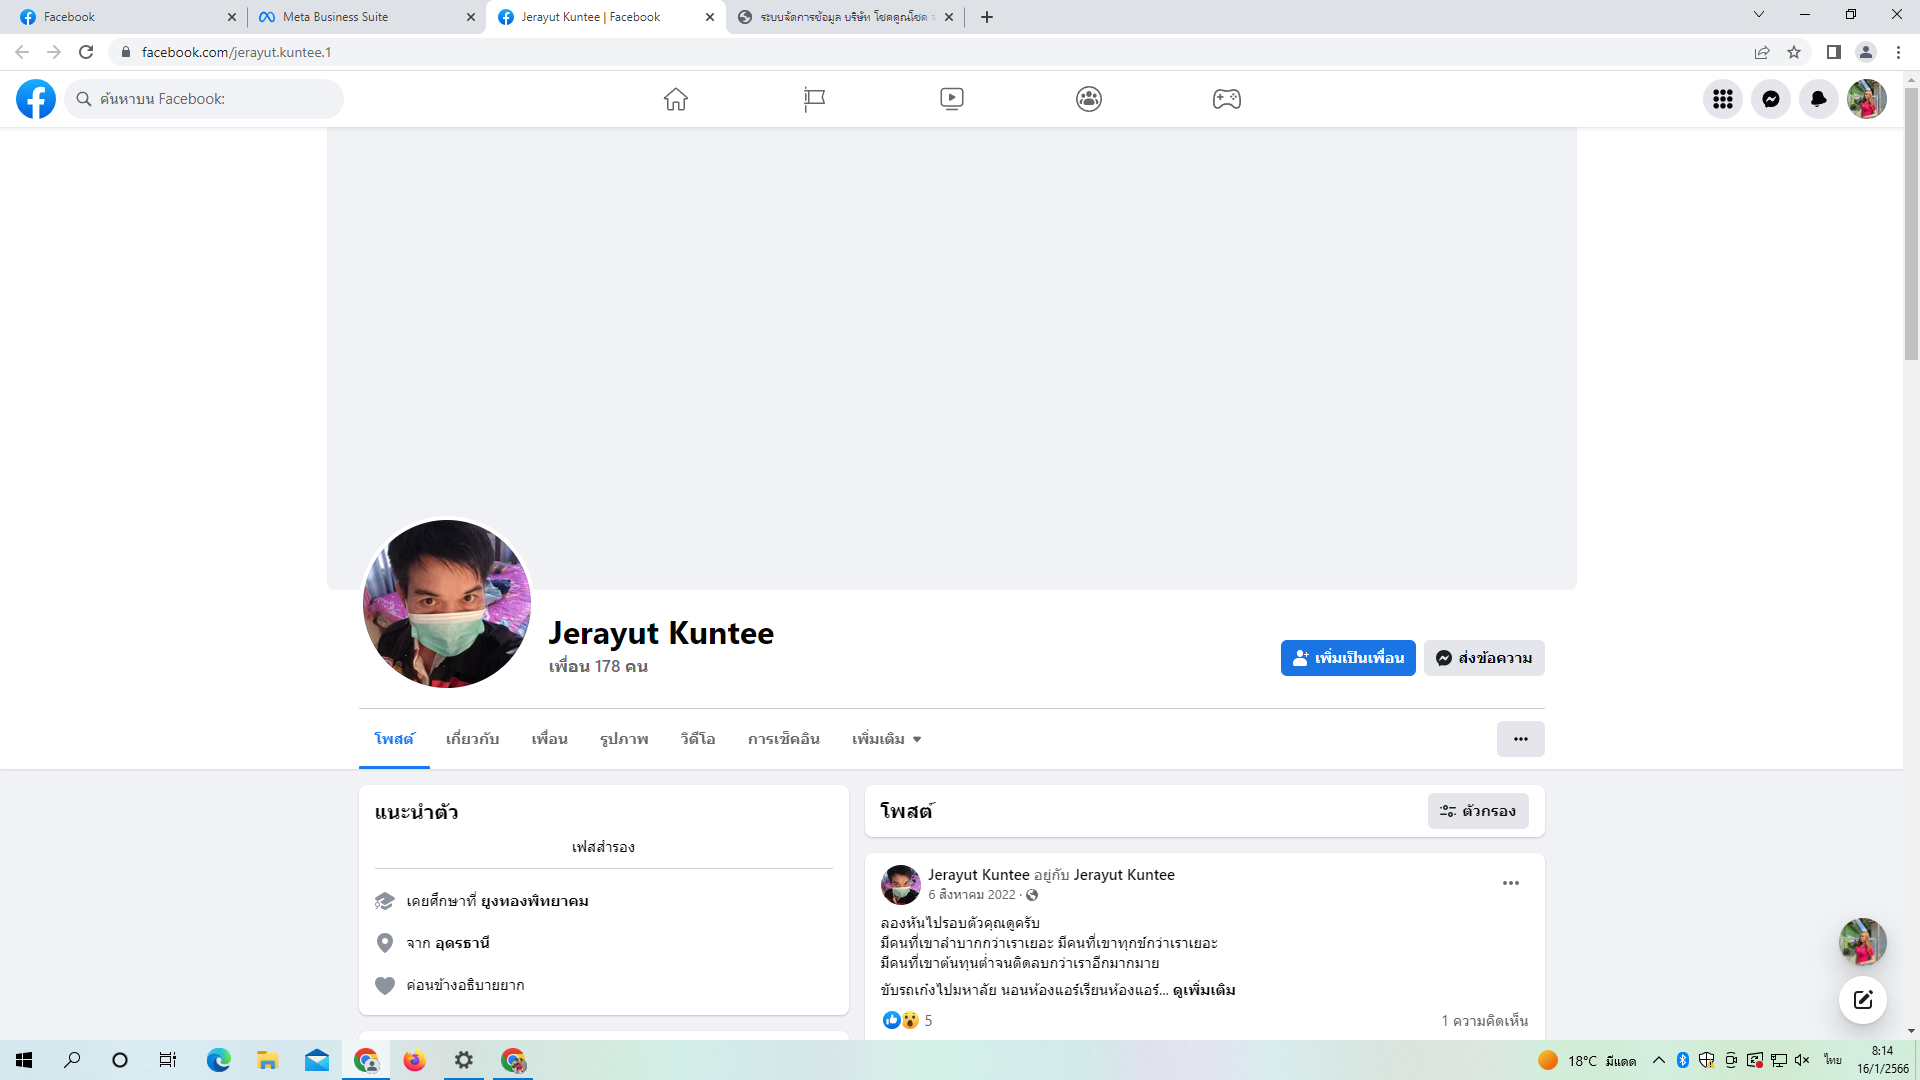1920x1080 pixels.
Task: Switch to the เกี่ยวกับ tab
Action: click(x=472, y=739)
